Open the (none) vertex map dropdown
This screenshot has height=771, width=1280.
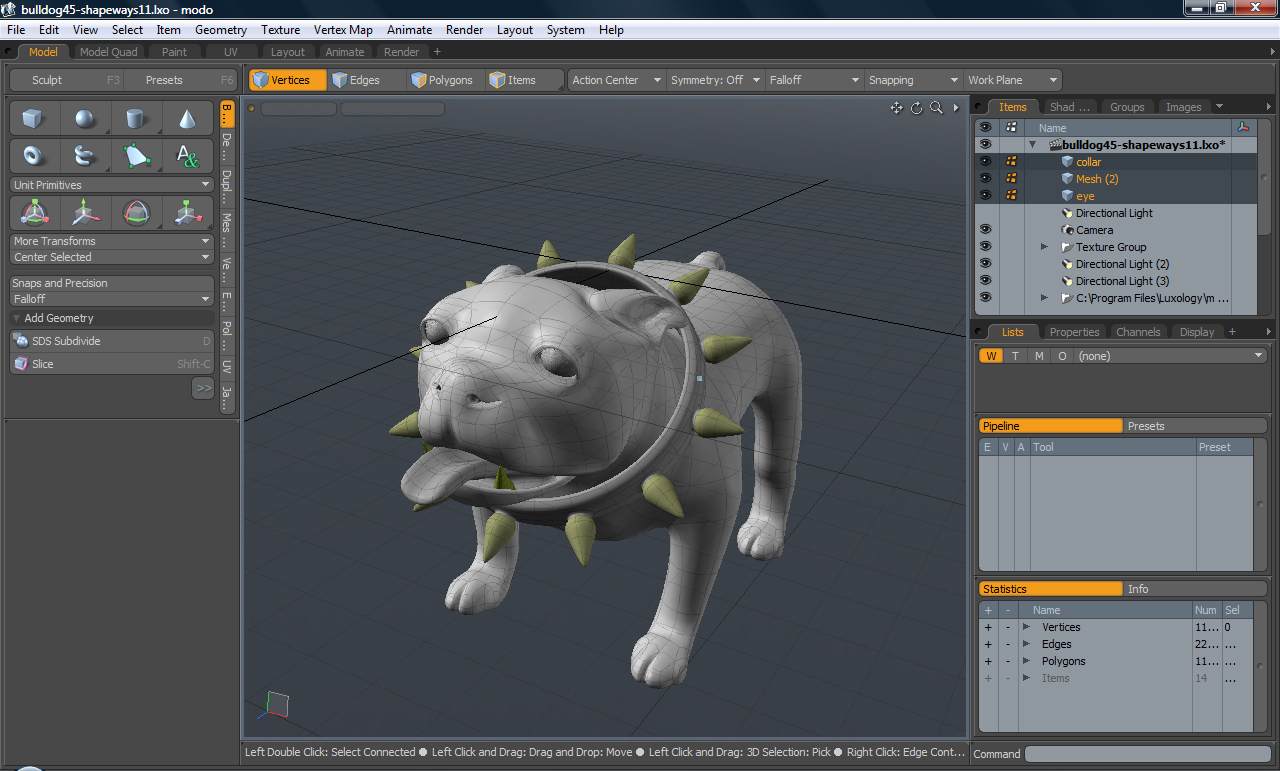click(1171, 356)
